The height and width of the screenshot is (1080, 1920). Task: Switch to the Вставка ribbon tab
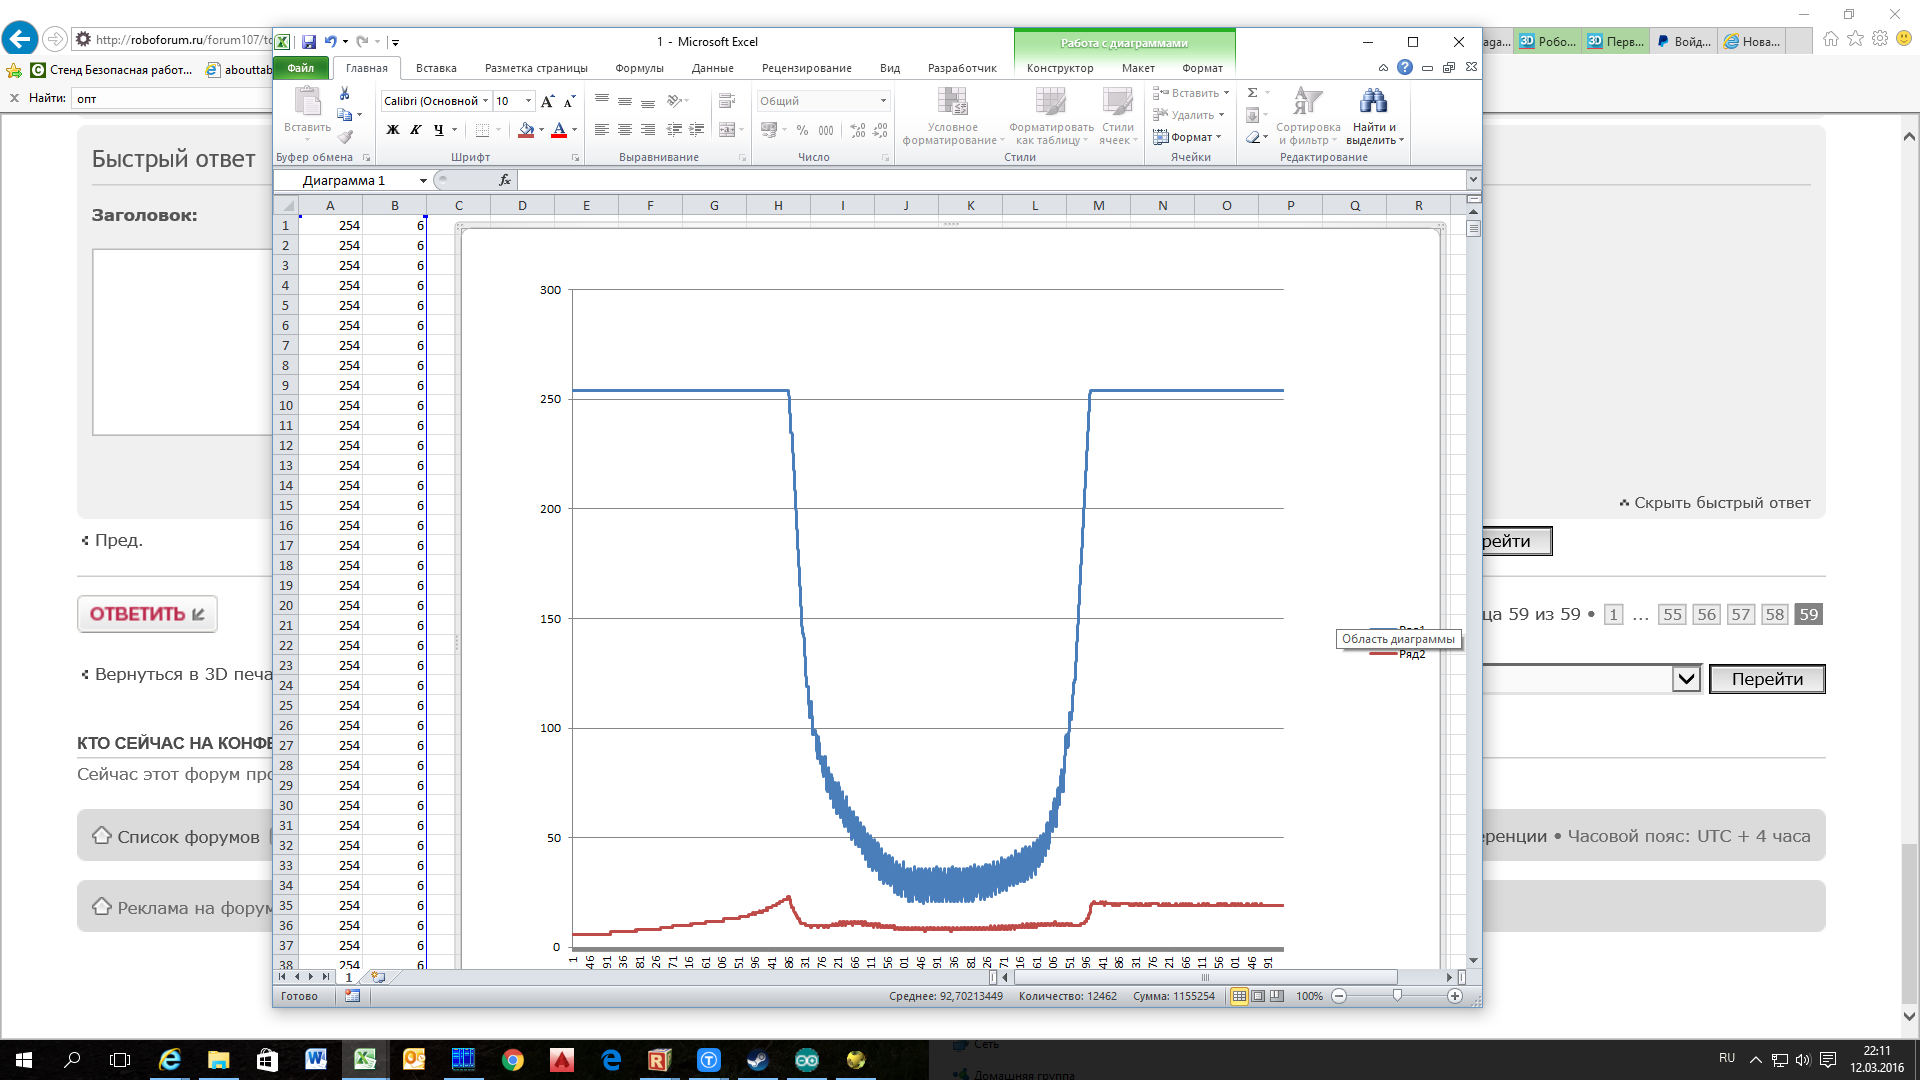coord(436,68)
